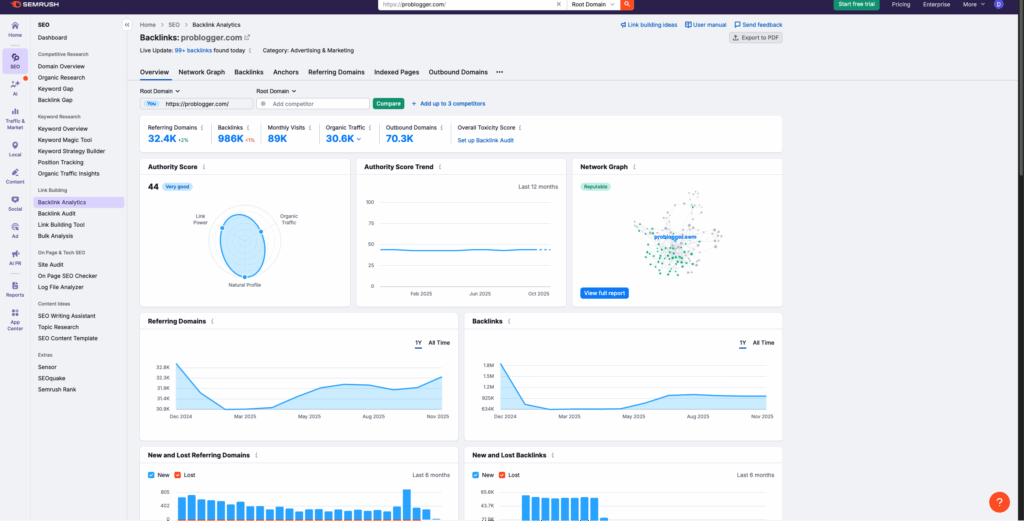This screenshot has height=521, width=1024.
Task: Switch to Backlinks tab
Action: tap(249, 72)
